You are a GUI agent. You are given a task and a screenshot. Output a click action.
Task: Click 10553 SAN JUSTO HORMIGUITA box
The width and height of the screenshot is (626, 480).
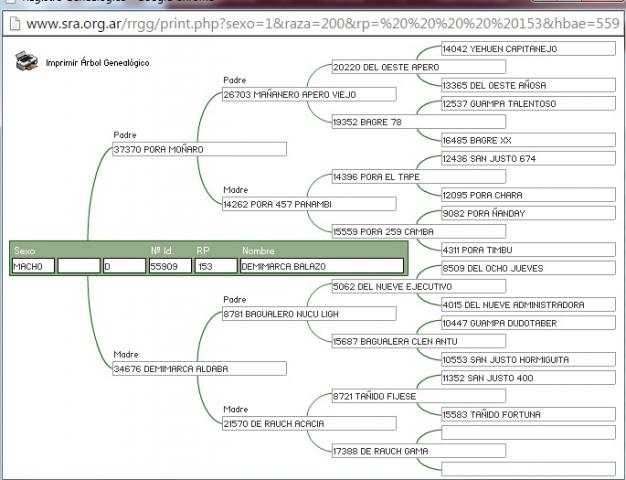pyautogui.click(x=528, y=359)
